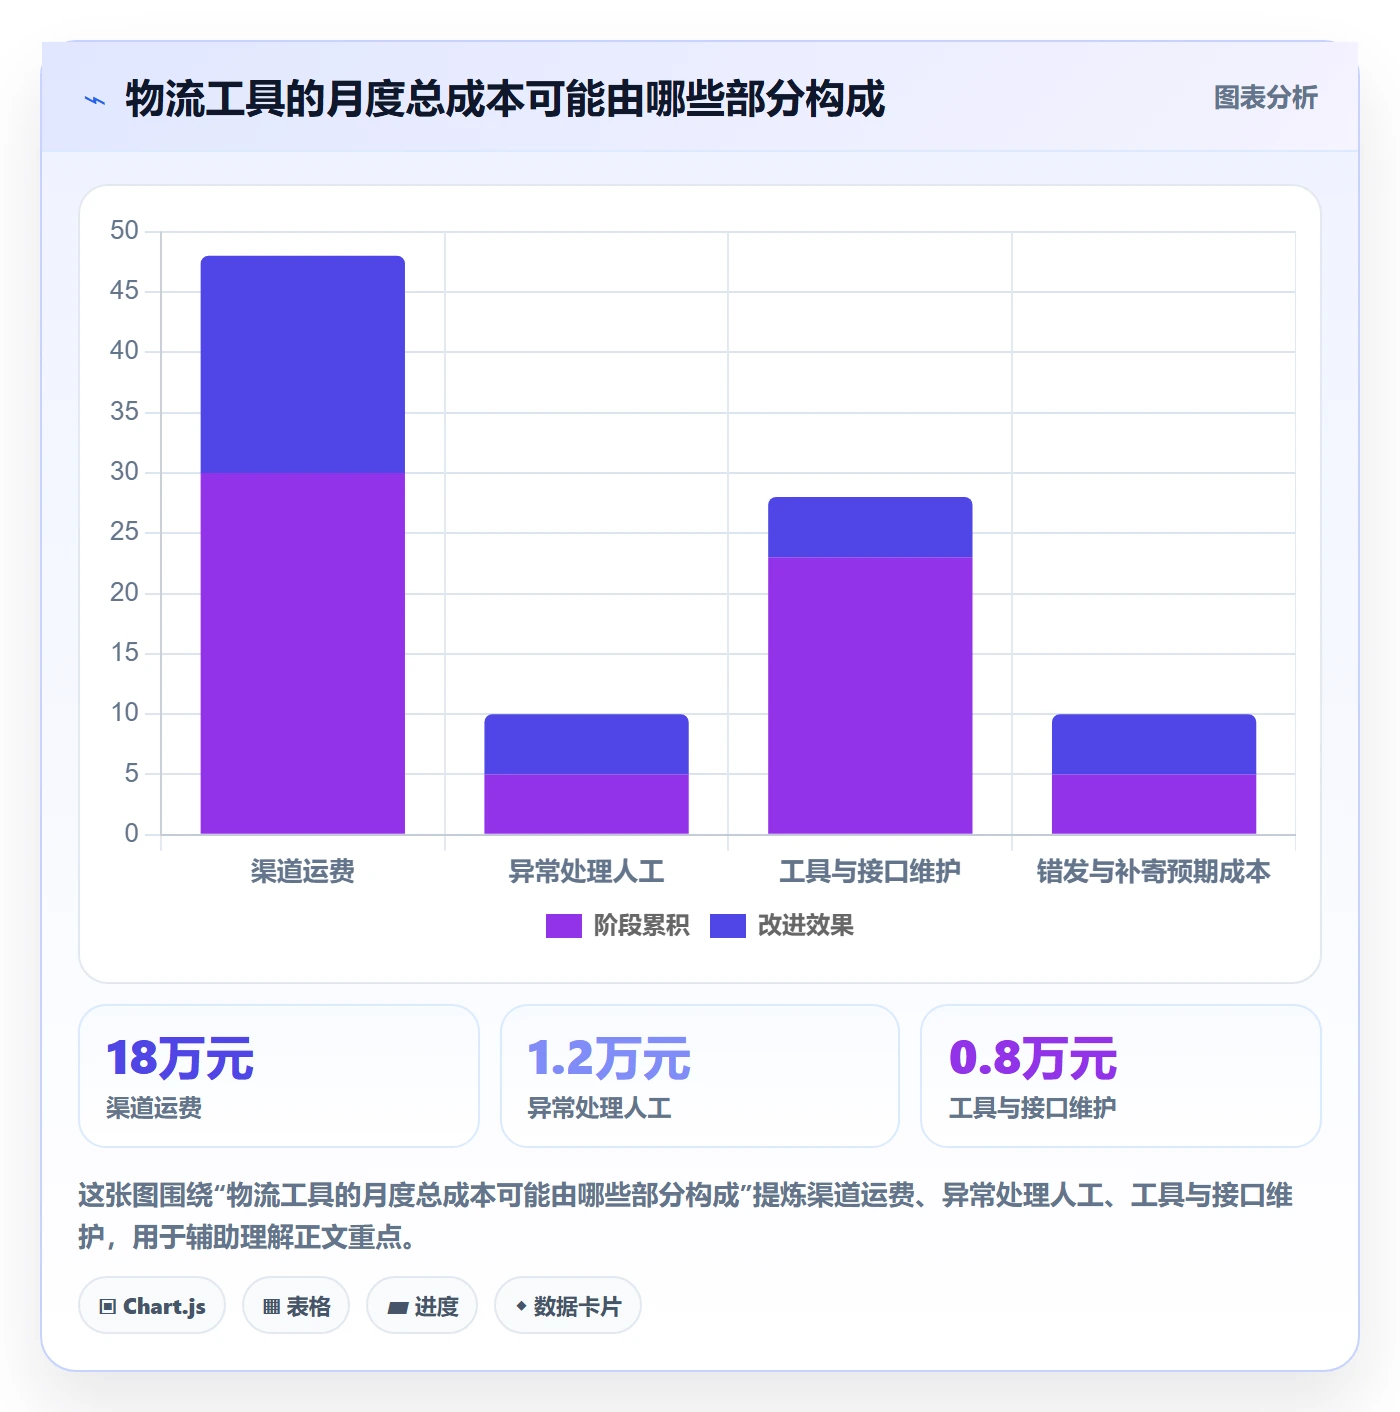Click the 0.8万元 工具与接口维护 data card
The height and width of the screenshot is (1412, 1400).
pyautogui.click(x=1121, y=1076)
